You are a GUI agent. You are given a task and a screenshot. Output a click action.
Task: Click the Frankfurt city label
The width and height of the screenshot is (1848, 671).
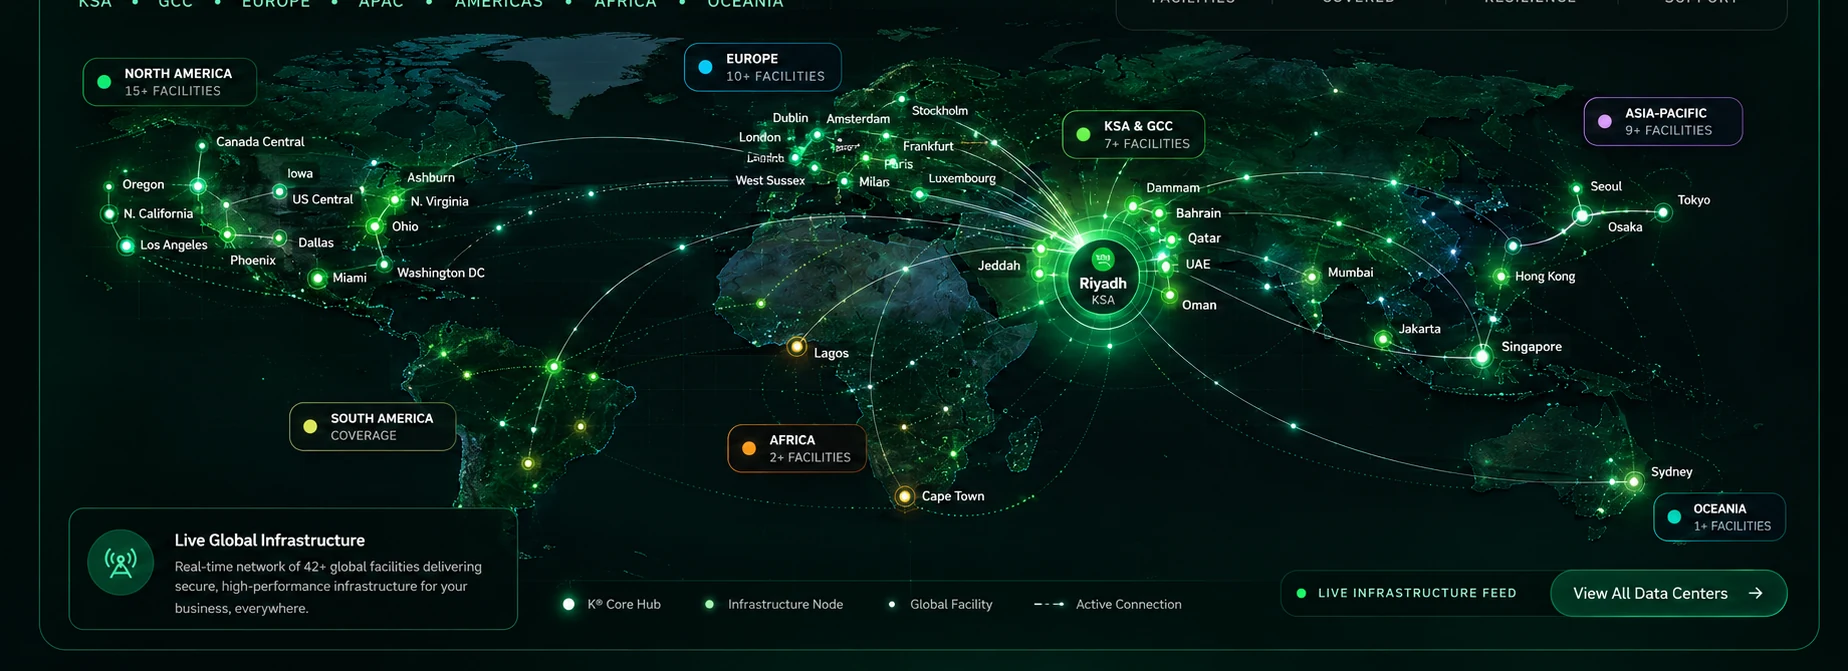click(x=928, y=146)
